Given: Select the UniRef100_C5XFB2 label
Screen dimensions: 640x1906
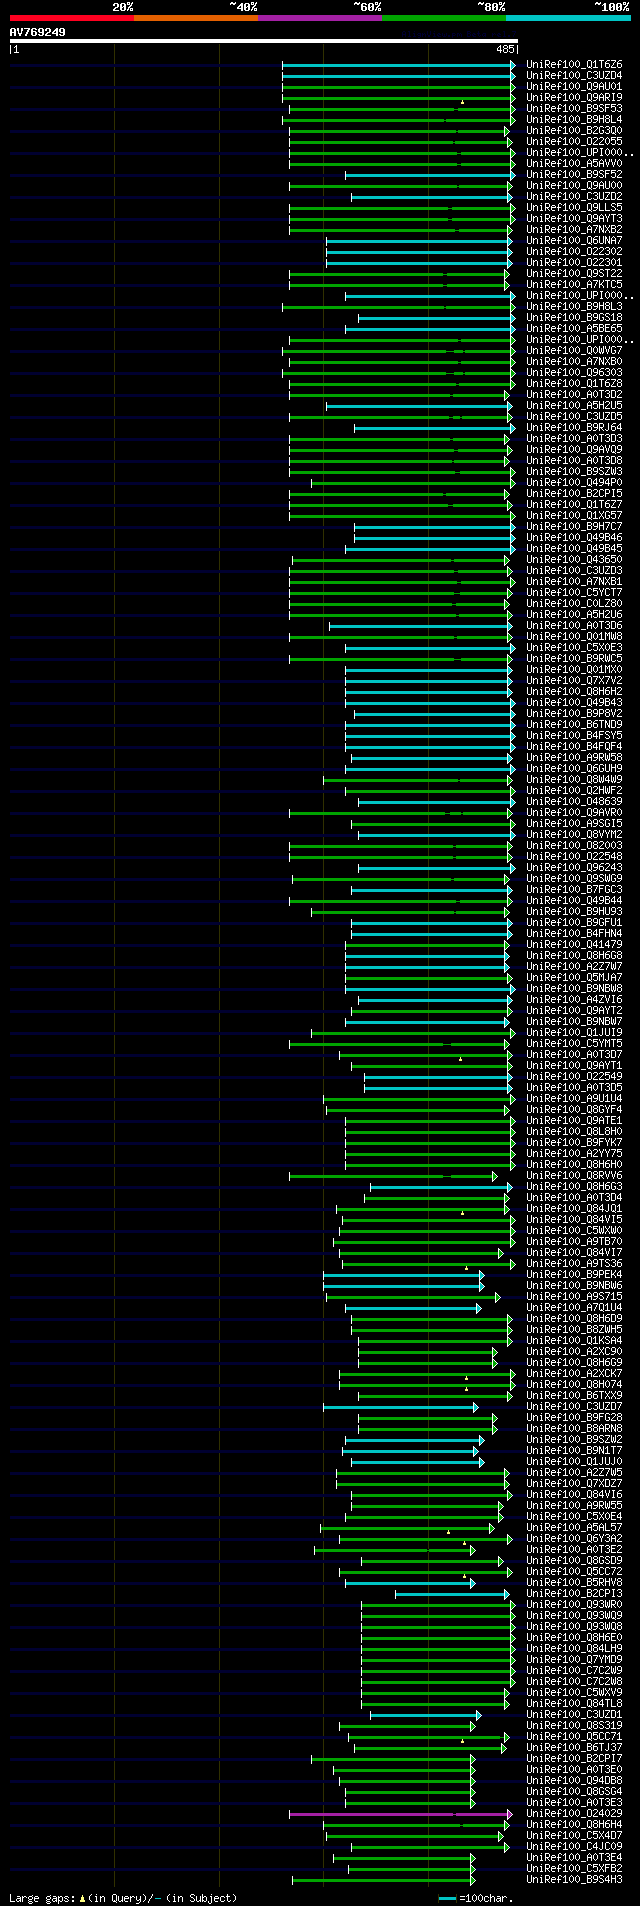Looking at the screenshot, I should pyautogui.click(x=574, y=1869).
